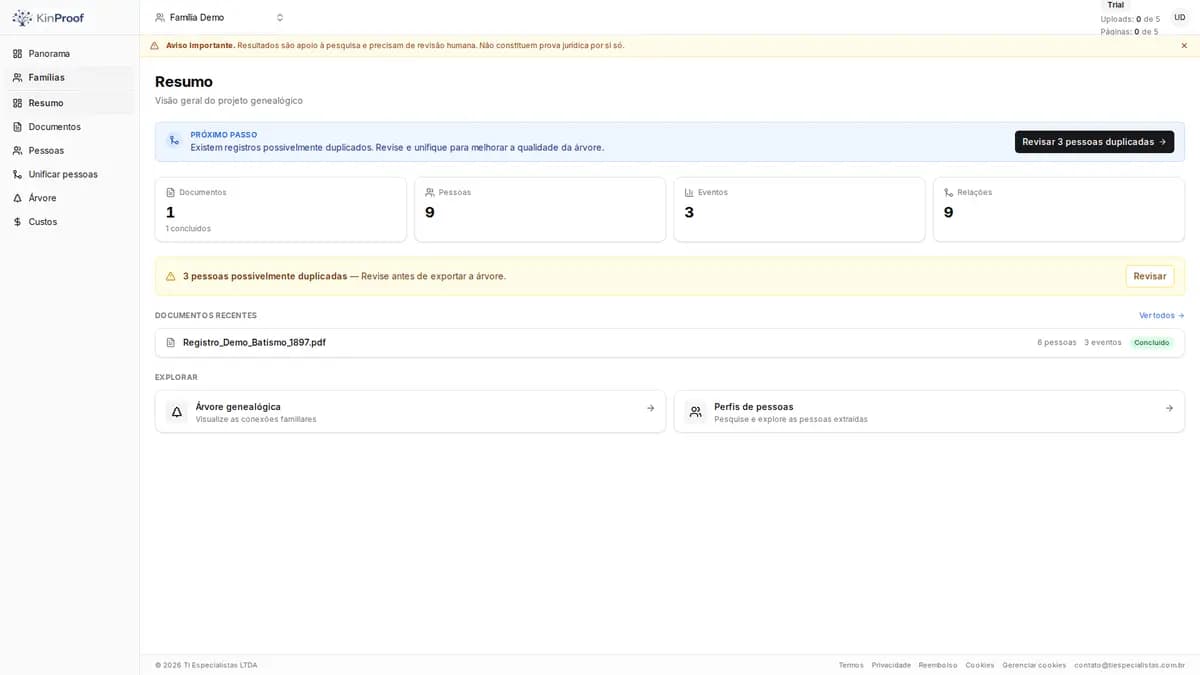
Task: Click Gerenciar cookies in footer
Action: pos(1034,665)
